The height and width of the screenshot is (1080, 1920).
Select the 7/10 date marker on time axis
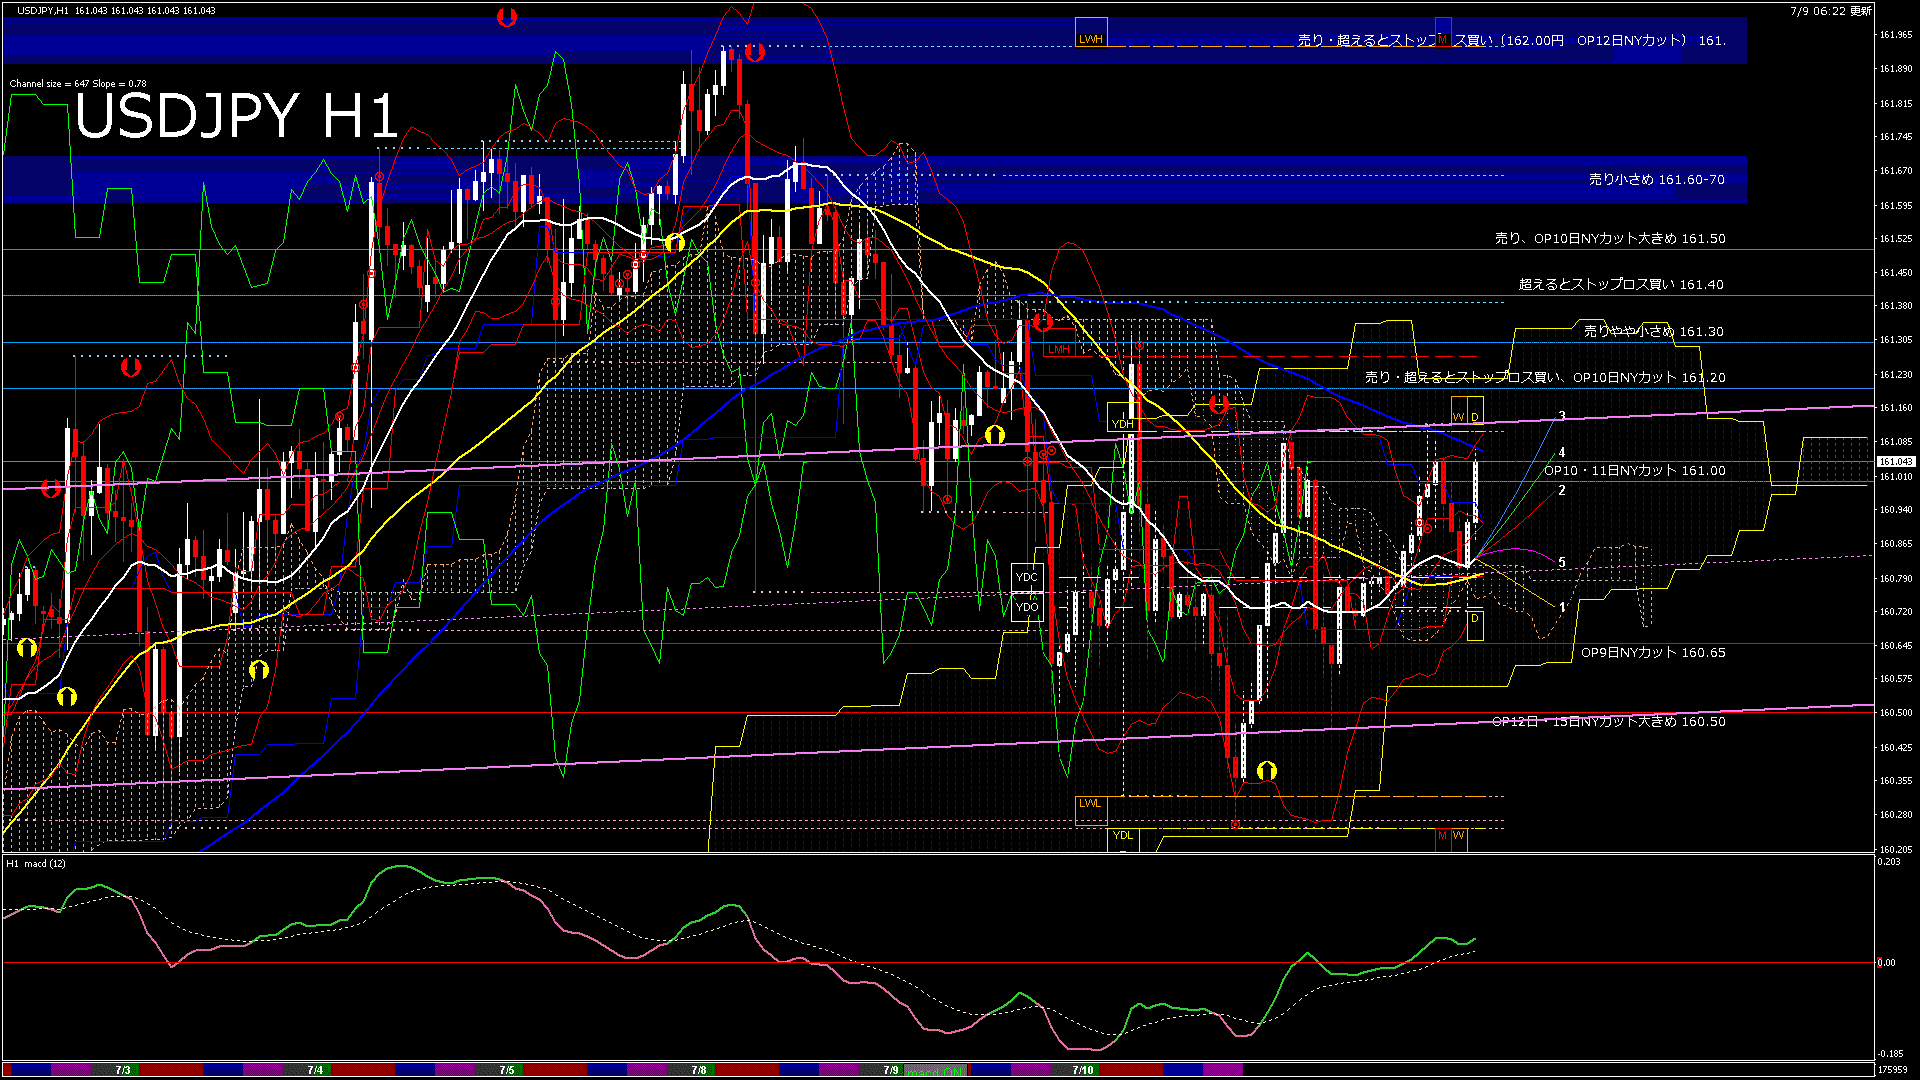pos(1082,1070)
